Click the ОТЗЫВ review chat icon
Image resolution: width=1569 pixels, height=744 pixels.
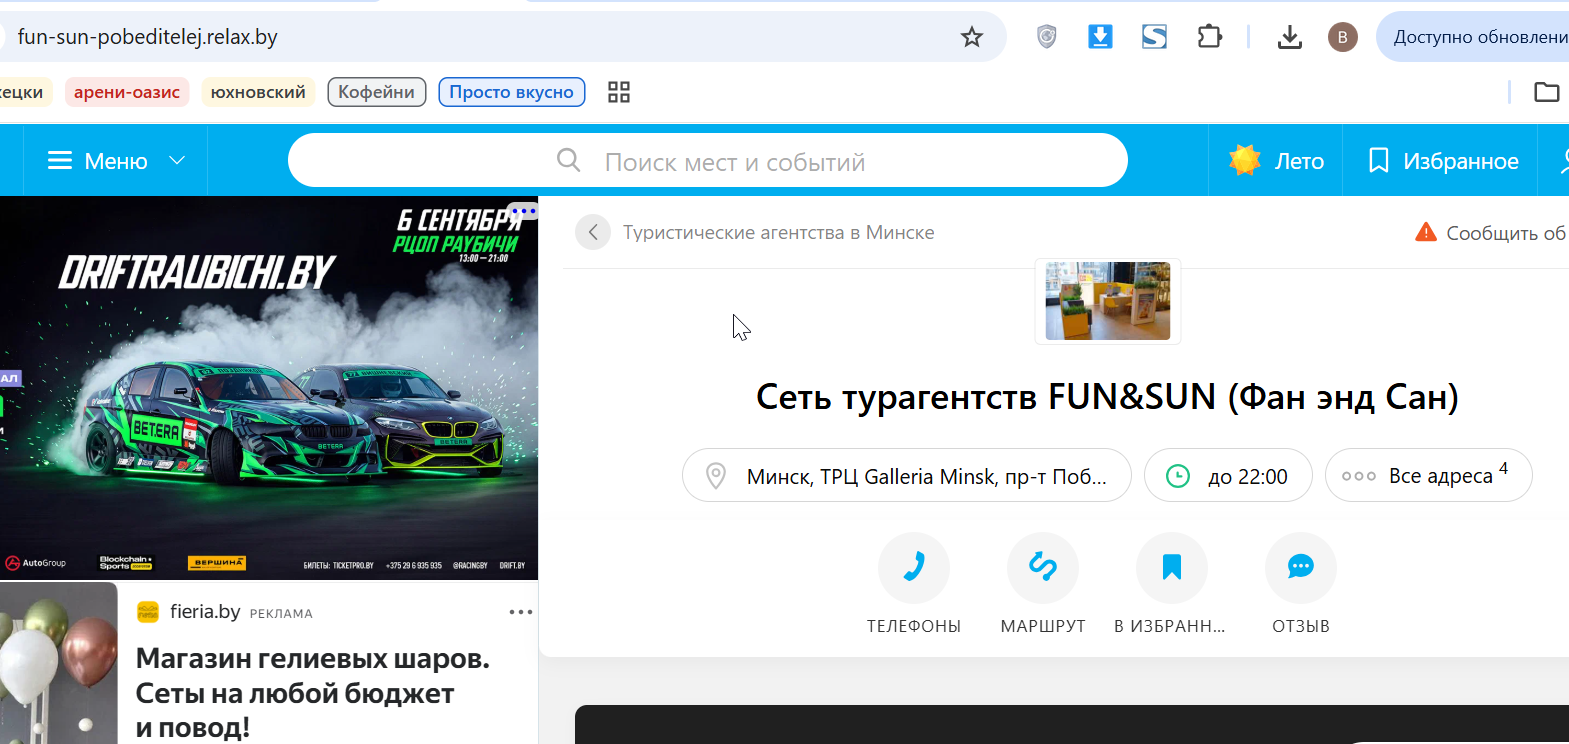pos(1301,568)
